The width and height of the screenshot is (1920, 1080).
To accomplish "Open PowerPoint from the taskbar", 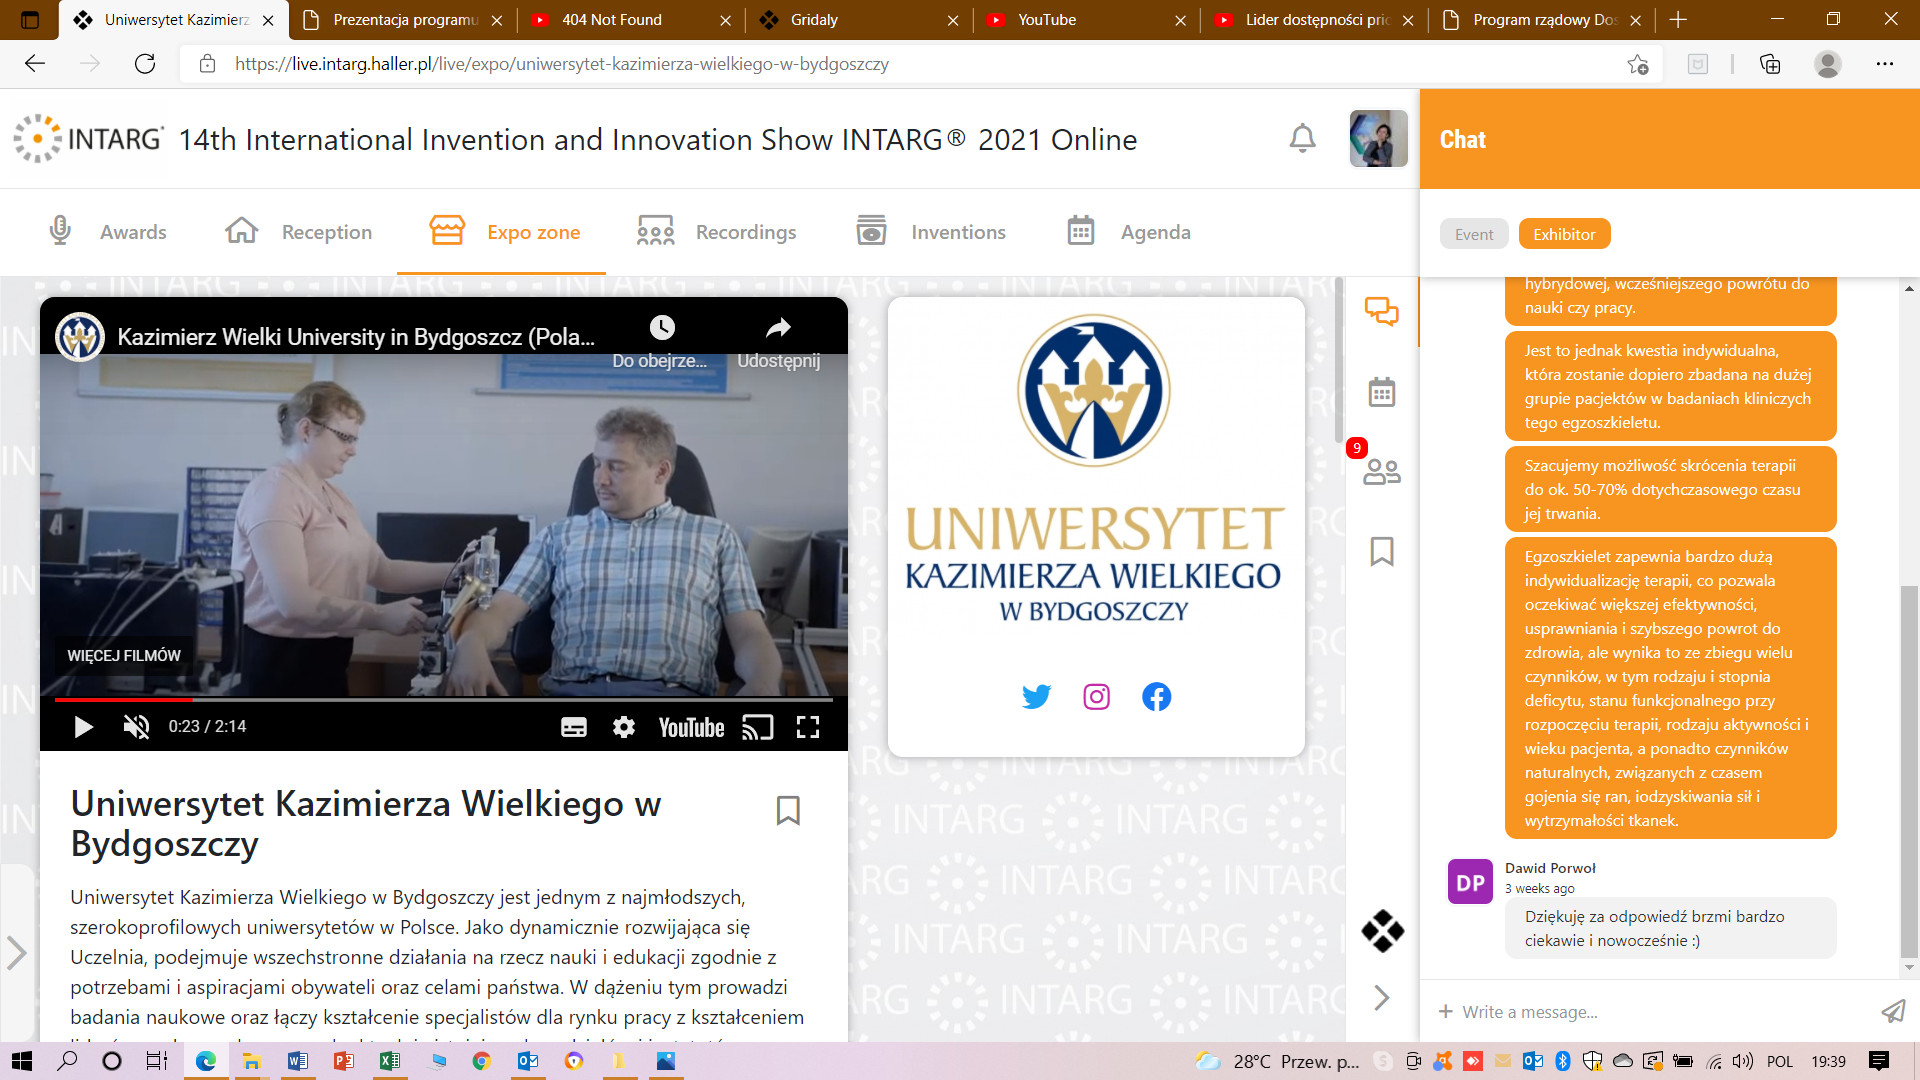I will pyautogui.click(x=343, y=1061).
